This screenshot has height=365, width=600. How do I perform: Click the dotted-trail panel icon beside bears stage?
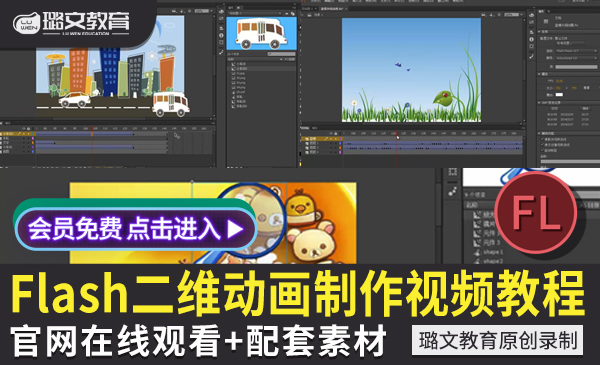click(452, 191)
